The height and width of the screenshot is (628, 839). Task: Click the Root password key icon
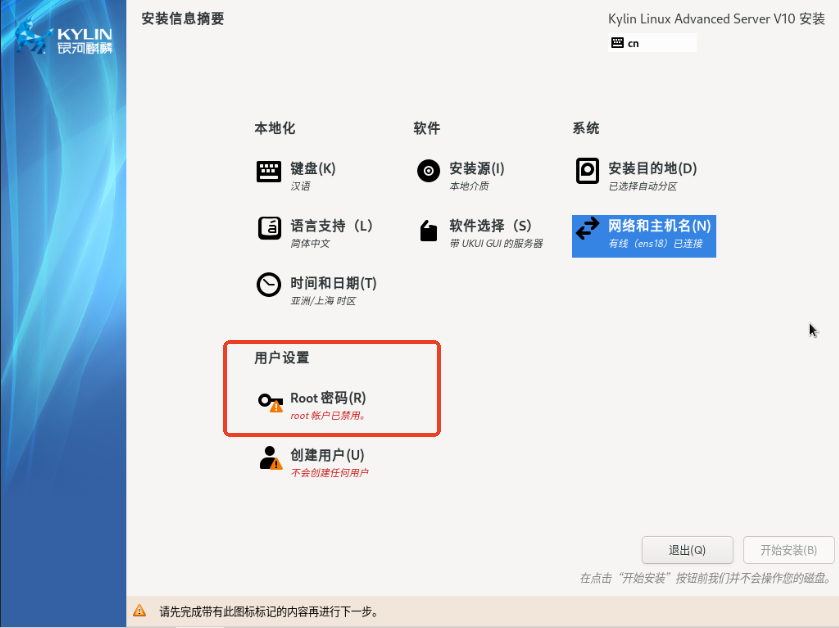pyautogui.click(x=270, y=402)
